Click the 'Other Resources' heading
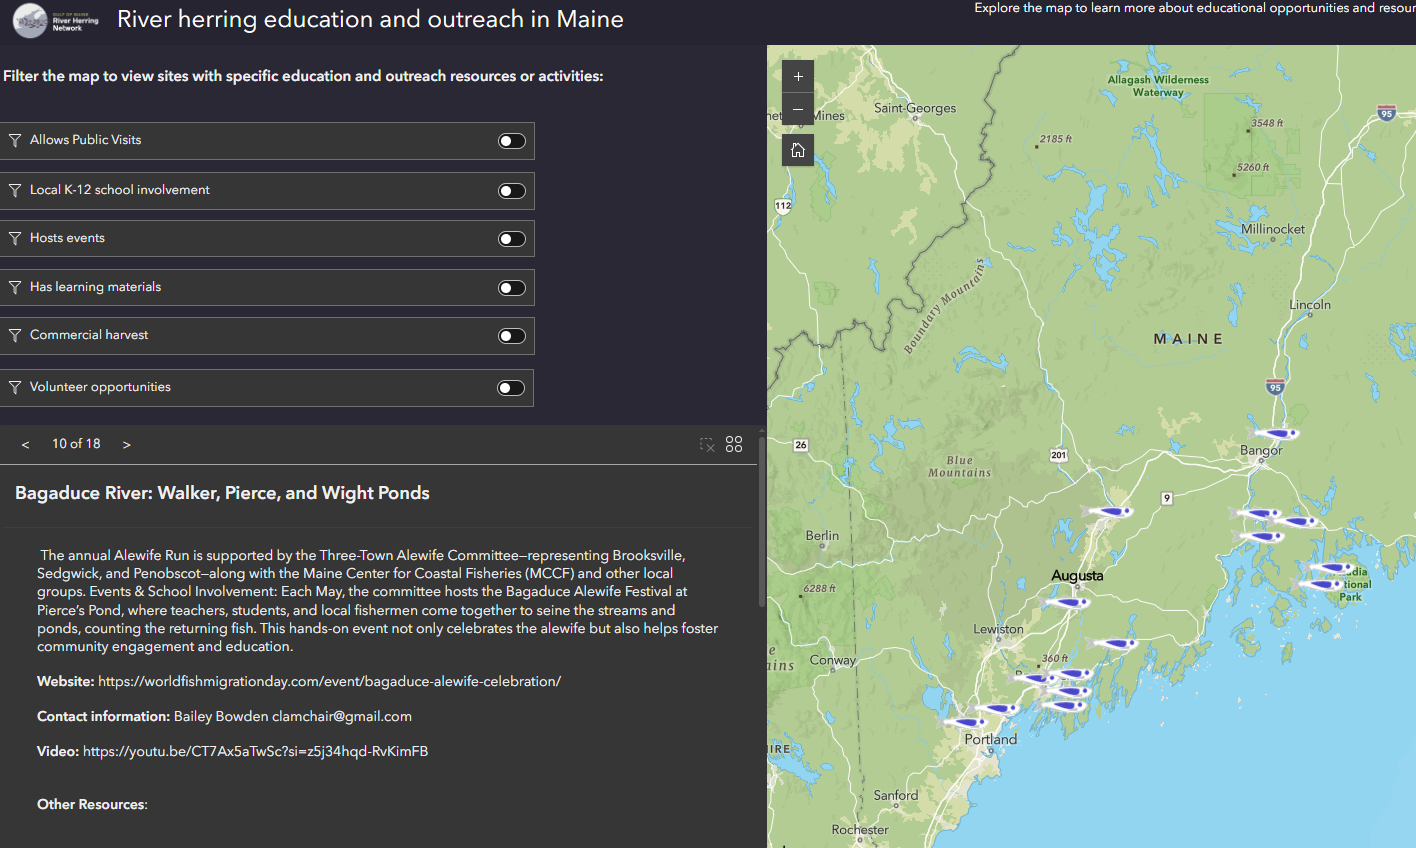 pos(92,804)
